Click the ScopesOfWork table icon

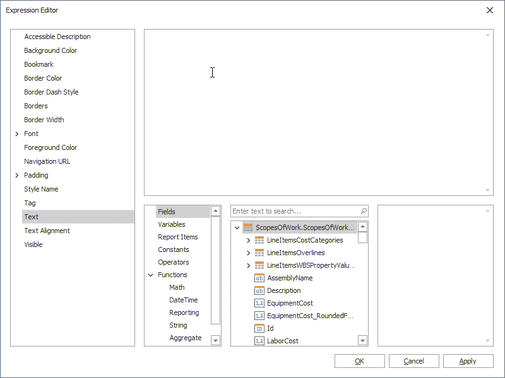(248, 228)
